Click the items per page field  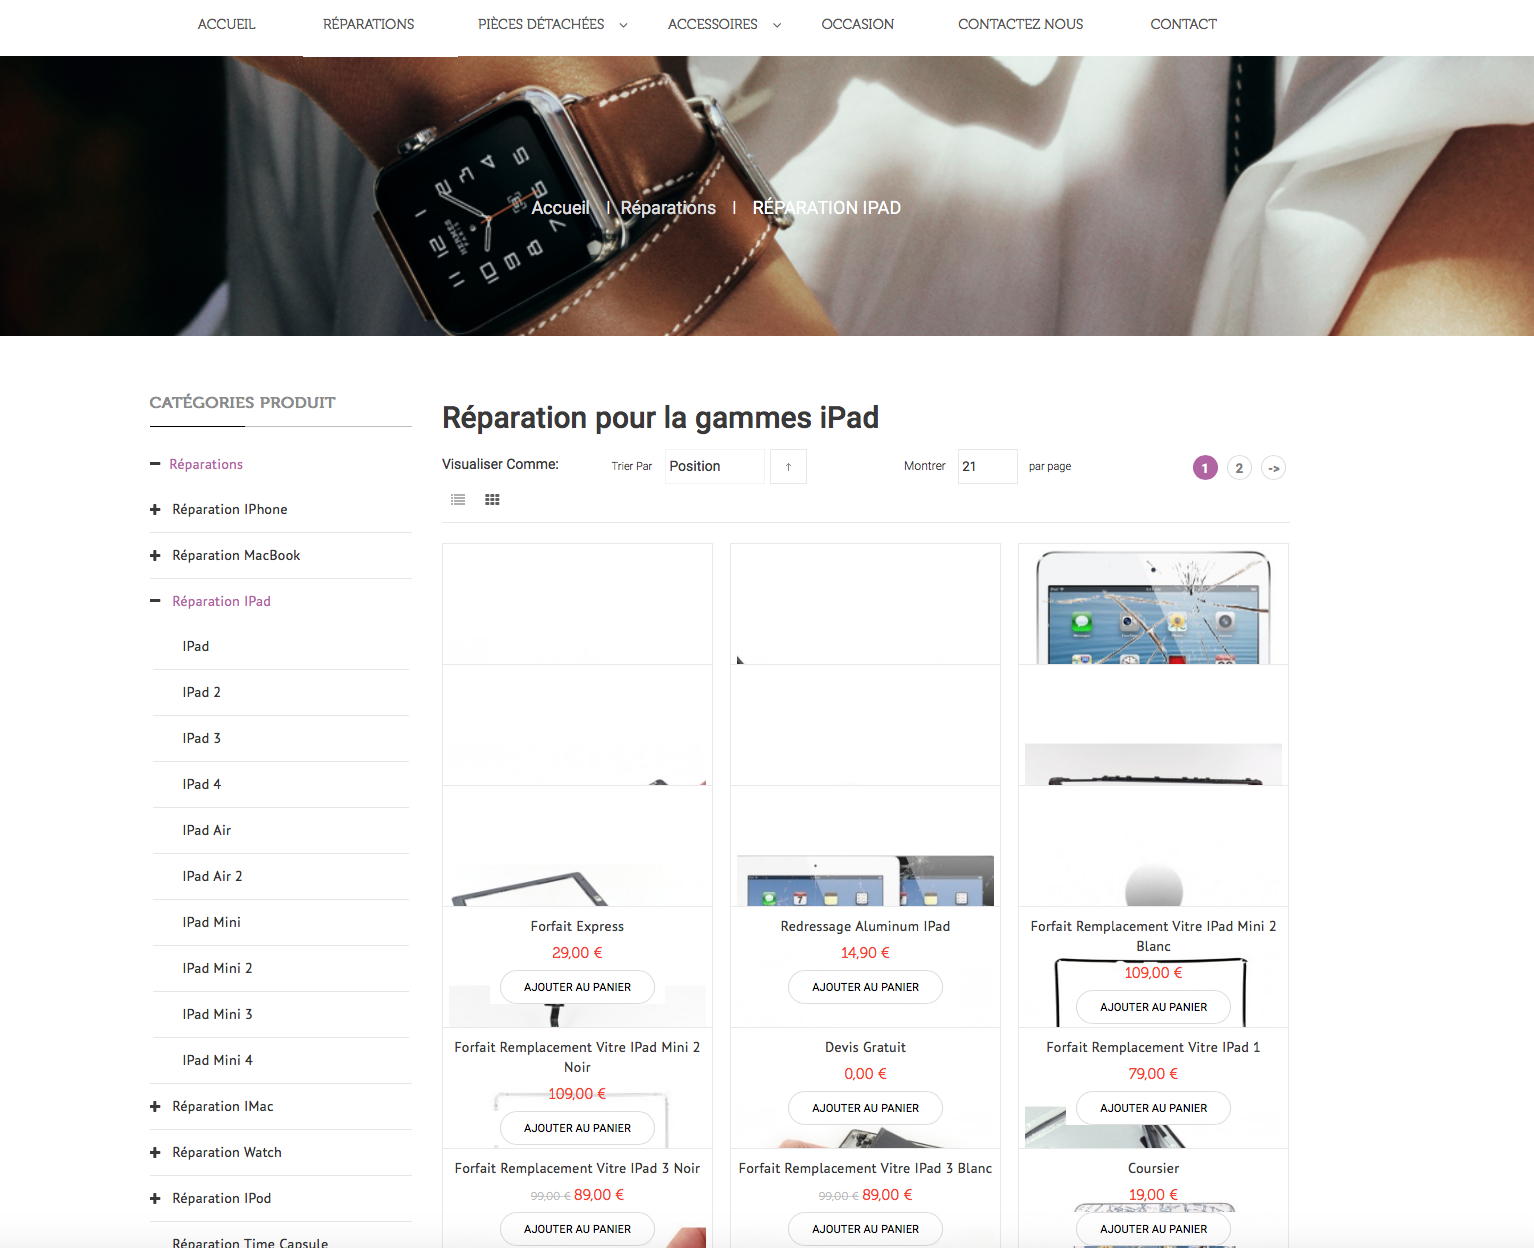(988, 467)
